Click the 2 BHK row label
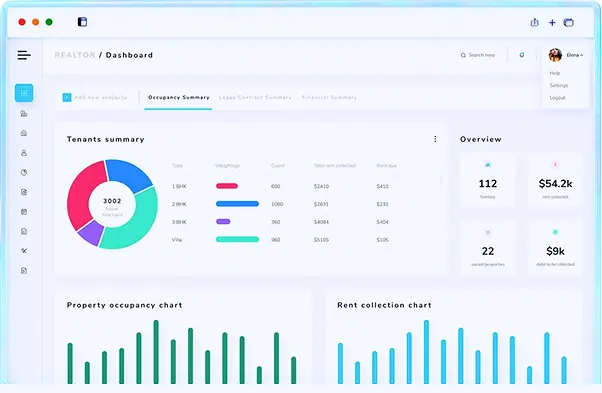Viewport: 602px width, 393px height. click(x=179, y=204)
